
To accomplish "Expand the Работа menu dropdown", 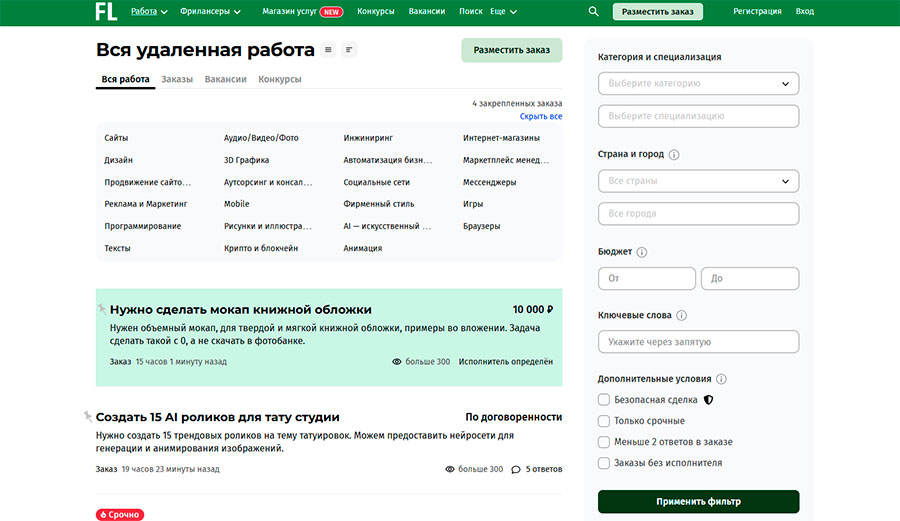I will [149, 11].
